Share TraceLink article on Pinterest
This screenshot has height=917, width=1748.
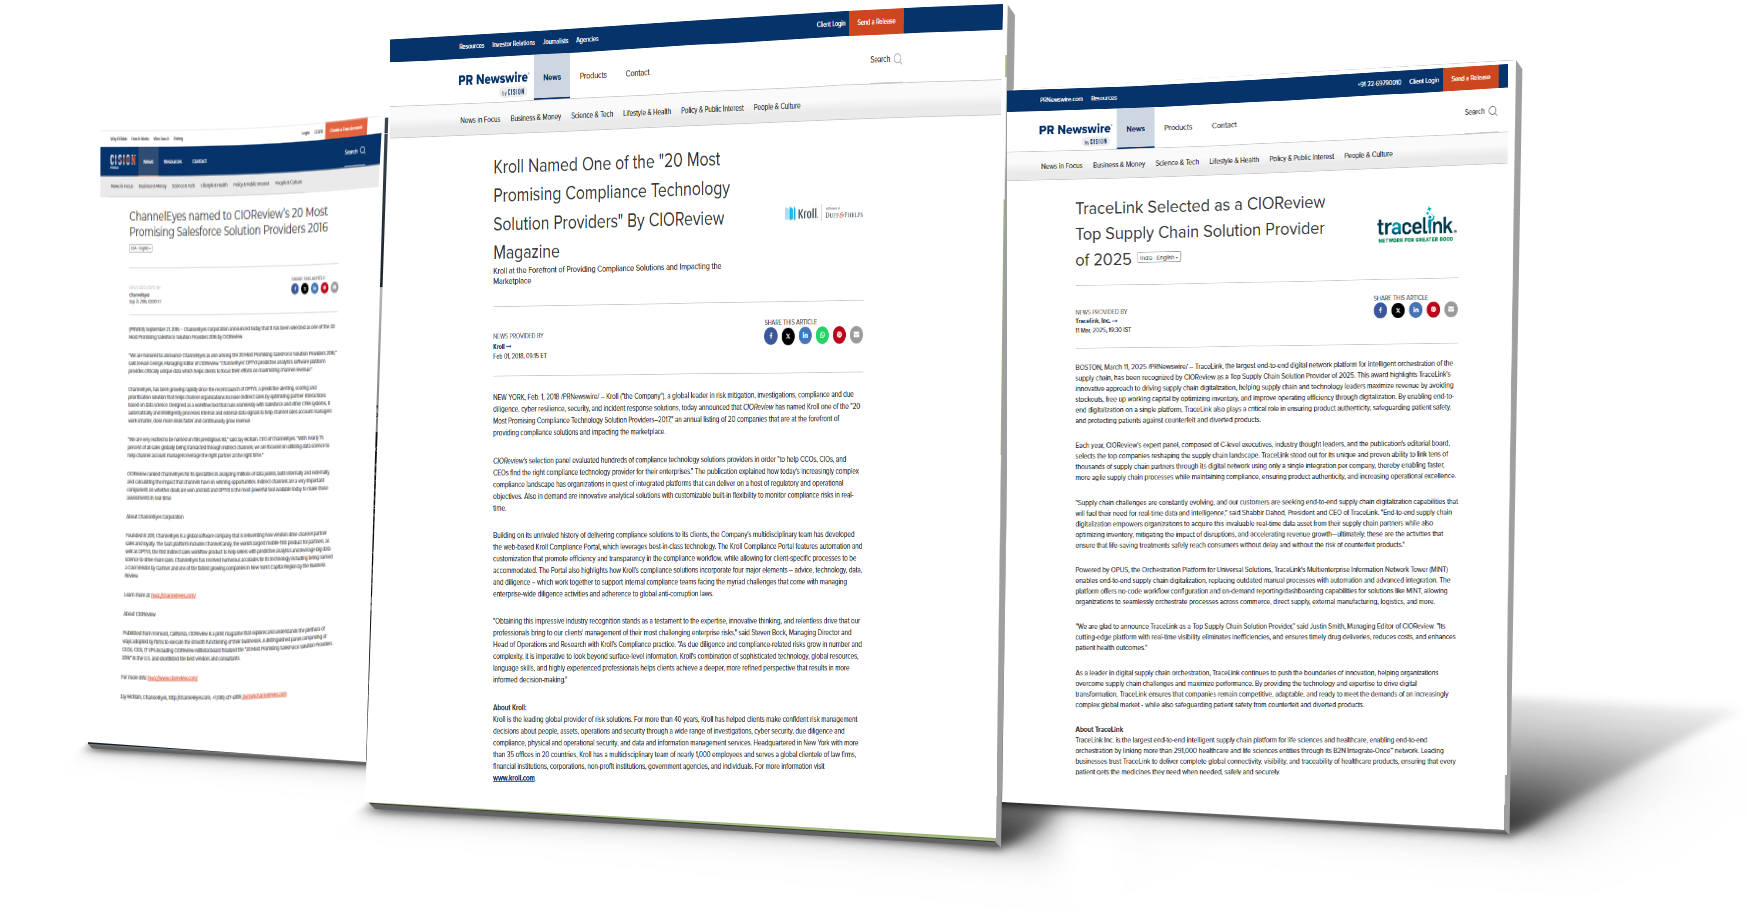pos(1433,310)
